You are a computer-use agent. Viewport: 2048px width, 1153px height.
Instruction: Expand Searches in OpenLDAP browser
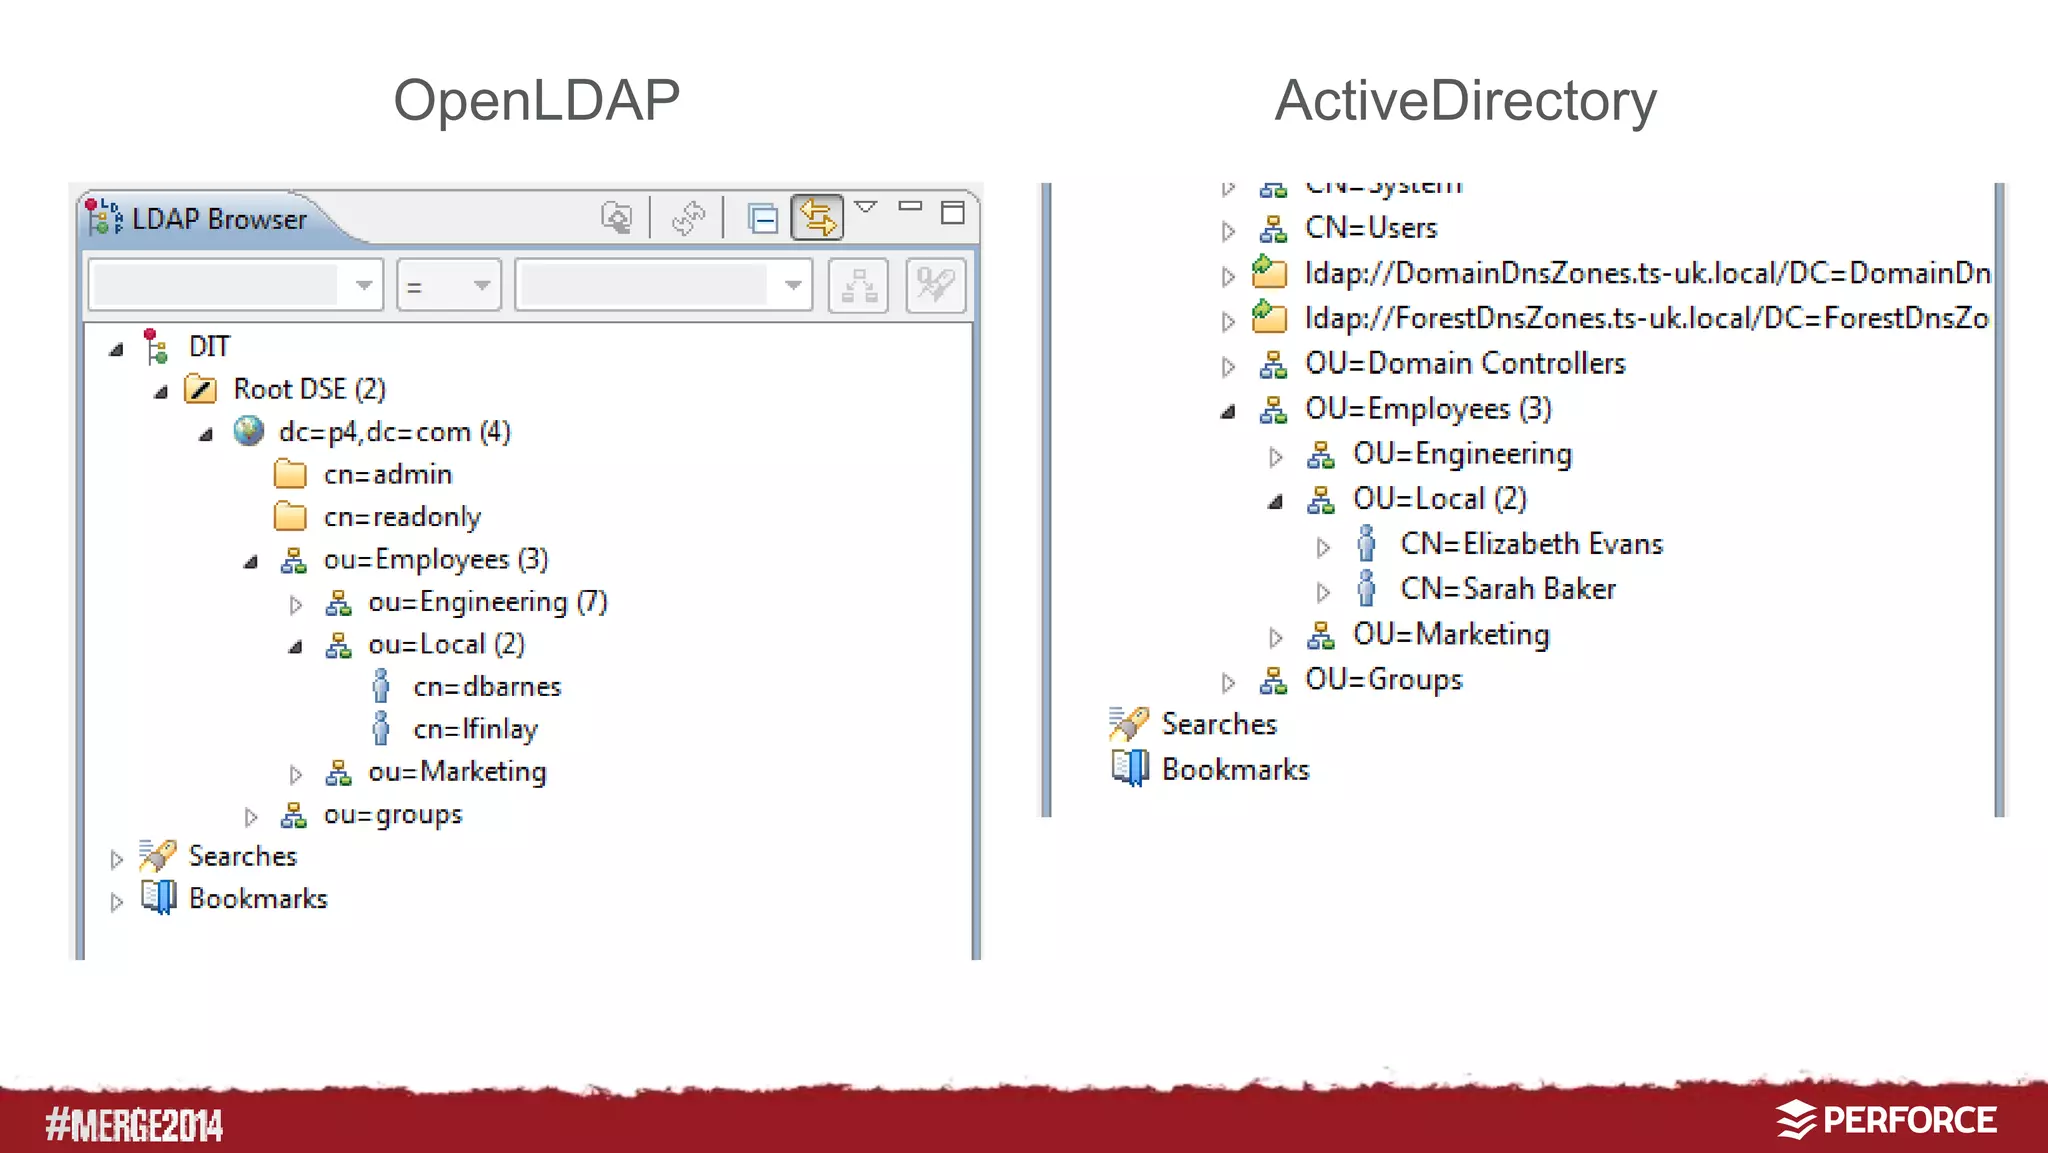click(116, 859)
